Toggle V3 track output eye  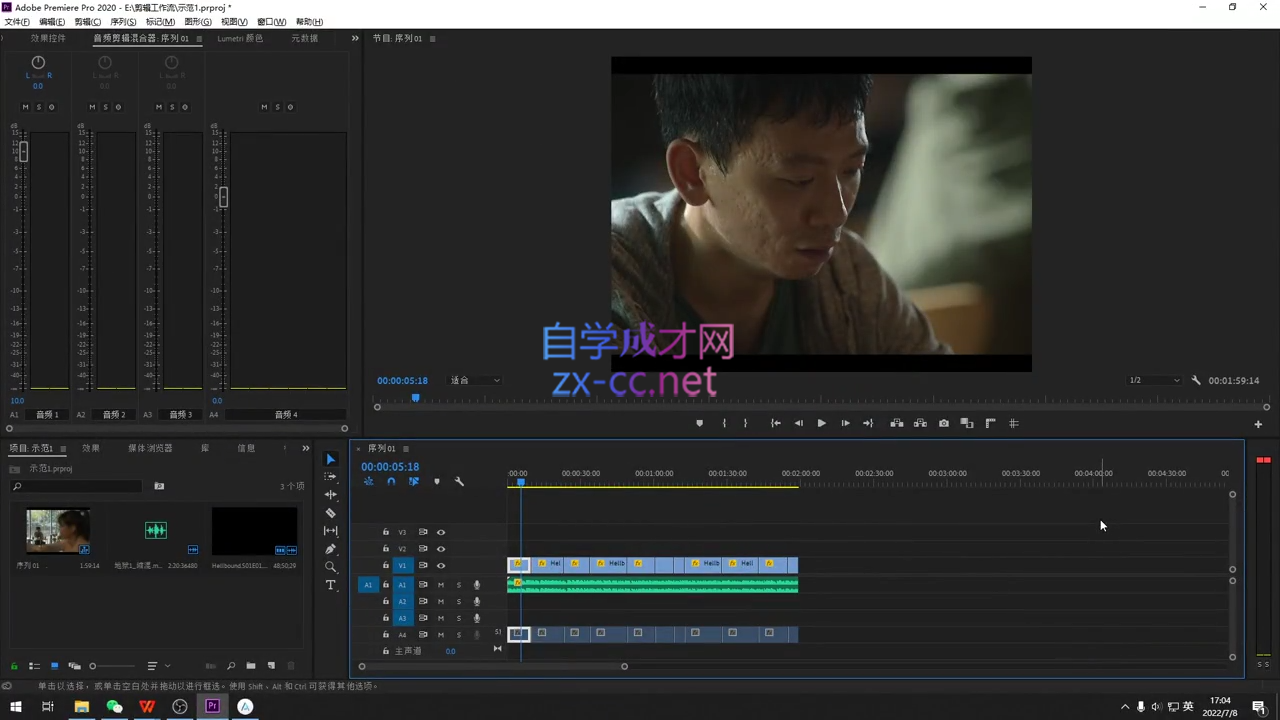441,532
